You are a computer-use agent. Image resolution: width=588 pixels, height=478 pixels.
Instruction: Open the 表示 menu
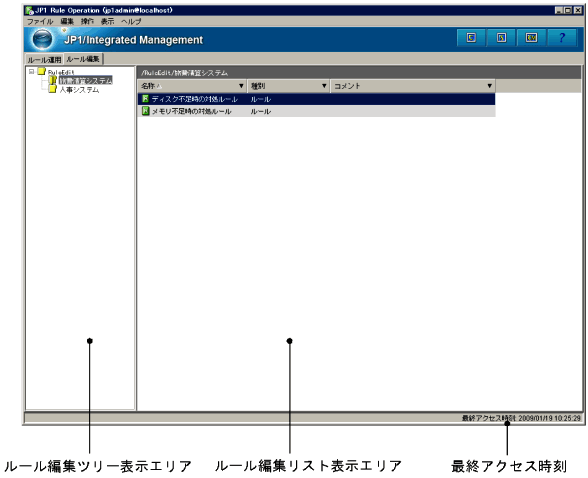(x=107, y=21)
